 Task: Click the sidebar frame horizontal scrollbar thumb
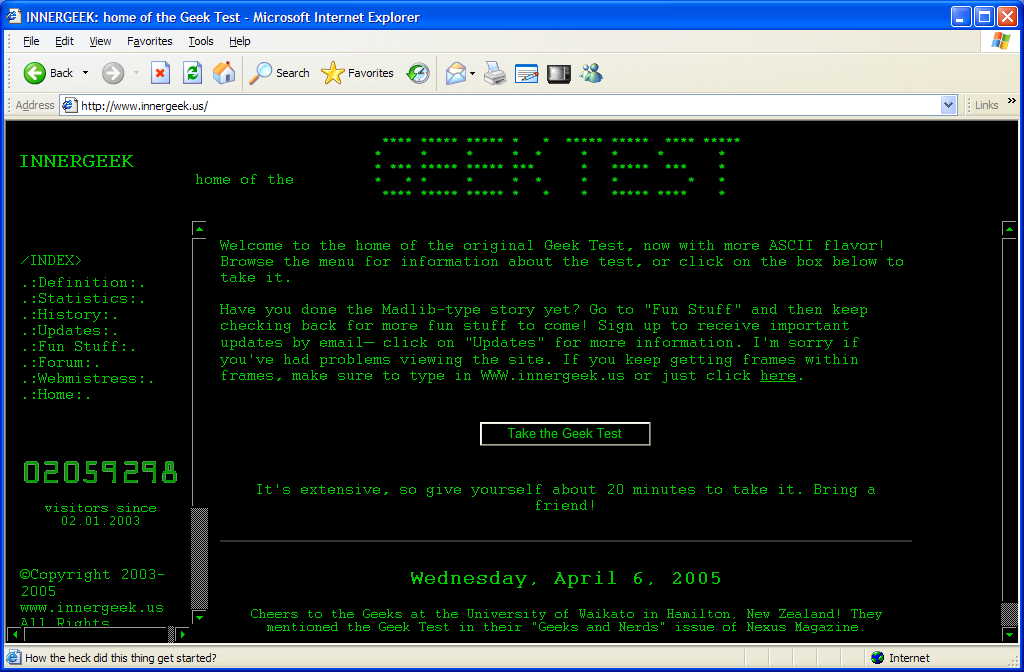click(x=171, y=634)
